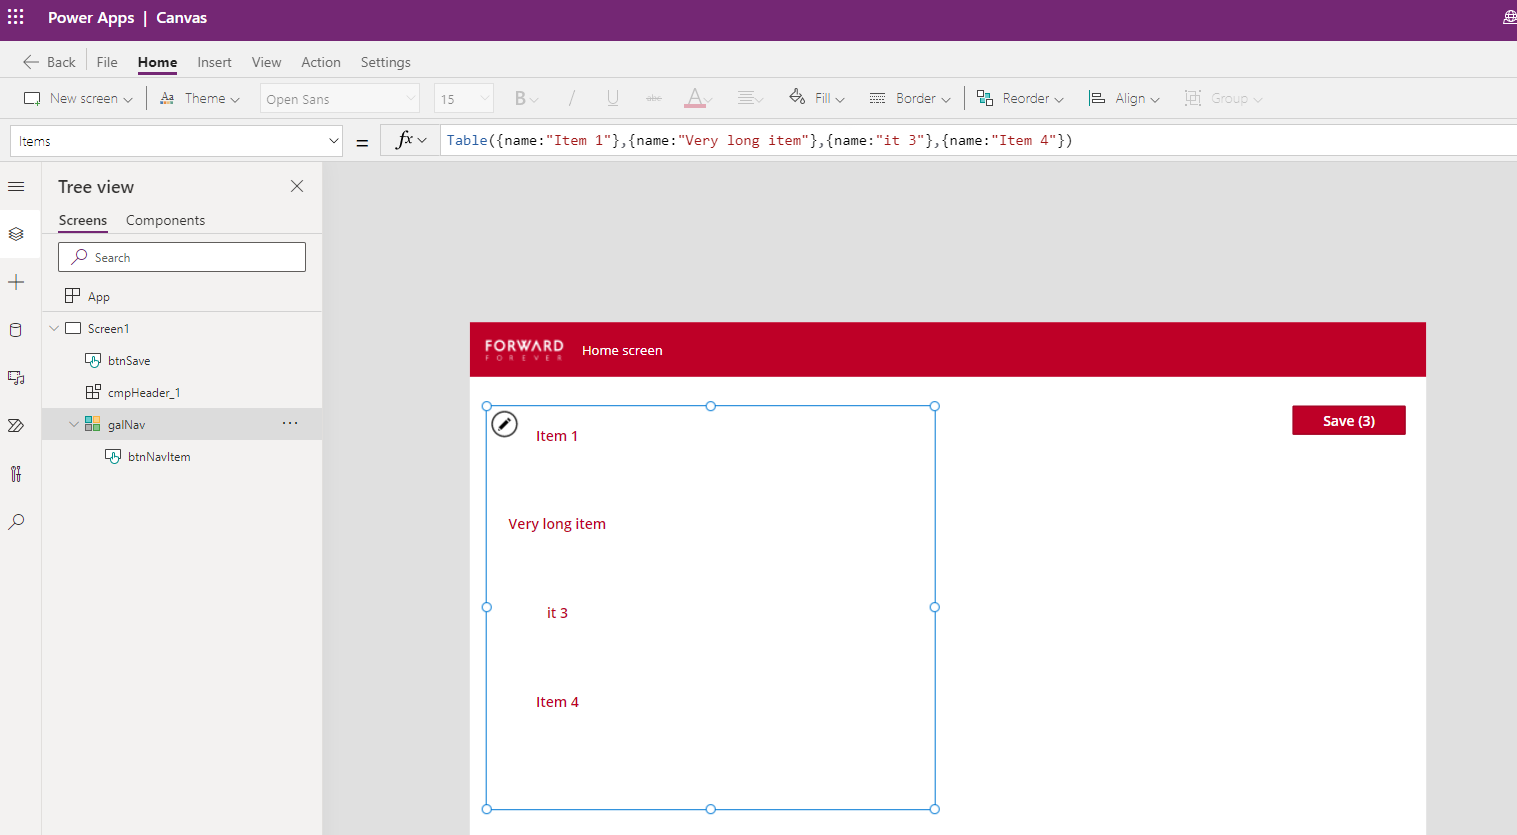Image resolution: width=1517 pixels, height=835 pixels.
Task: Click the Insert plus icon in sidebar
Action: (x=16, y=282)
